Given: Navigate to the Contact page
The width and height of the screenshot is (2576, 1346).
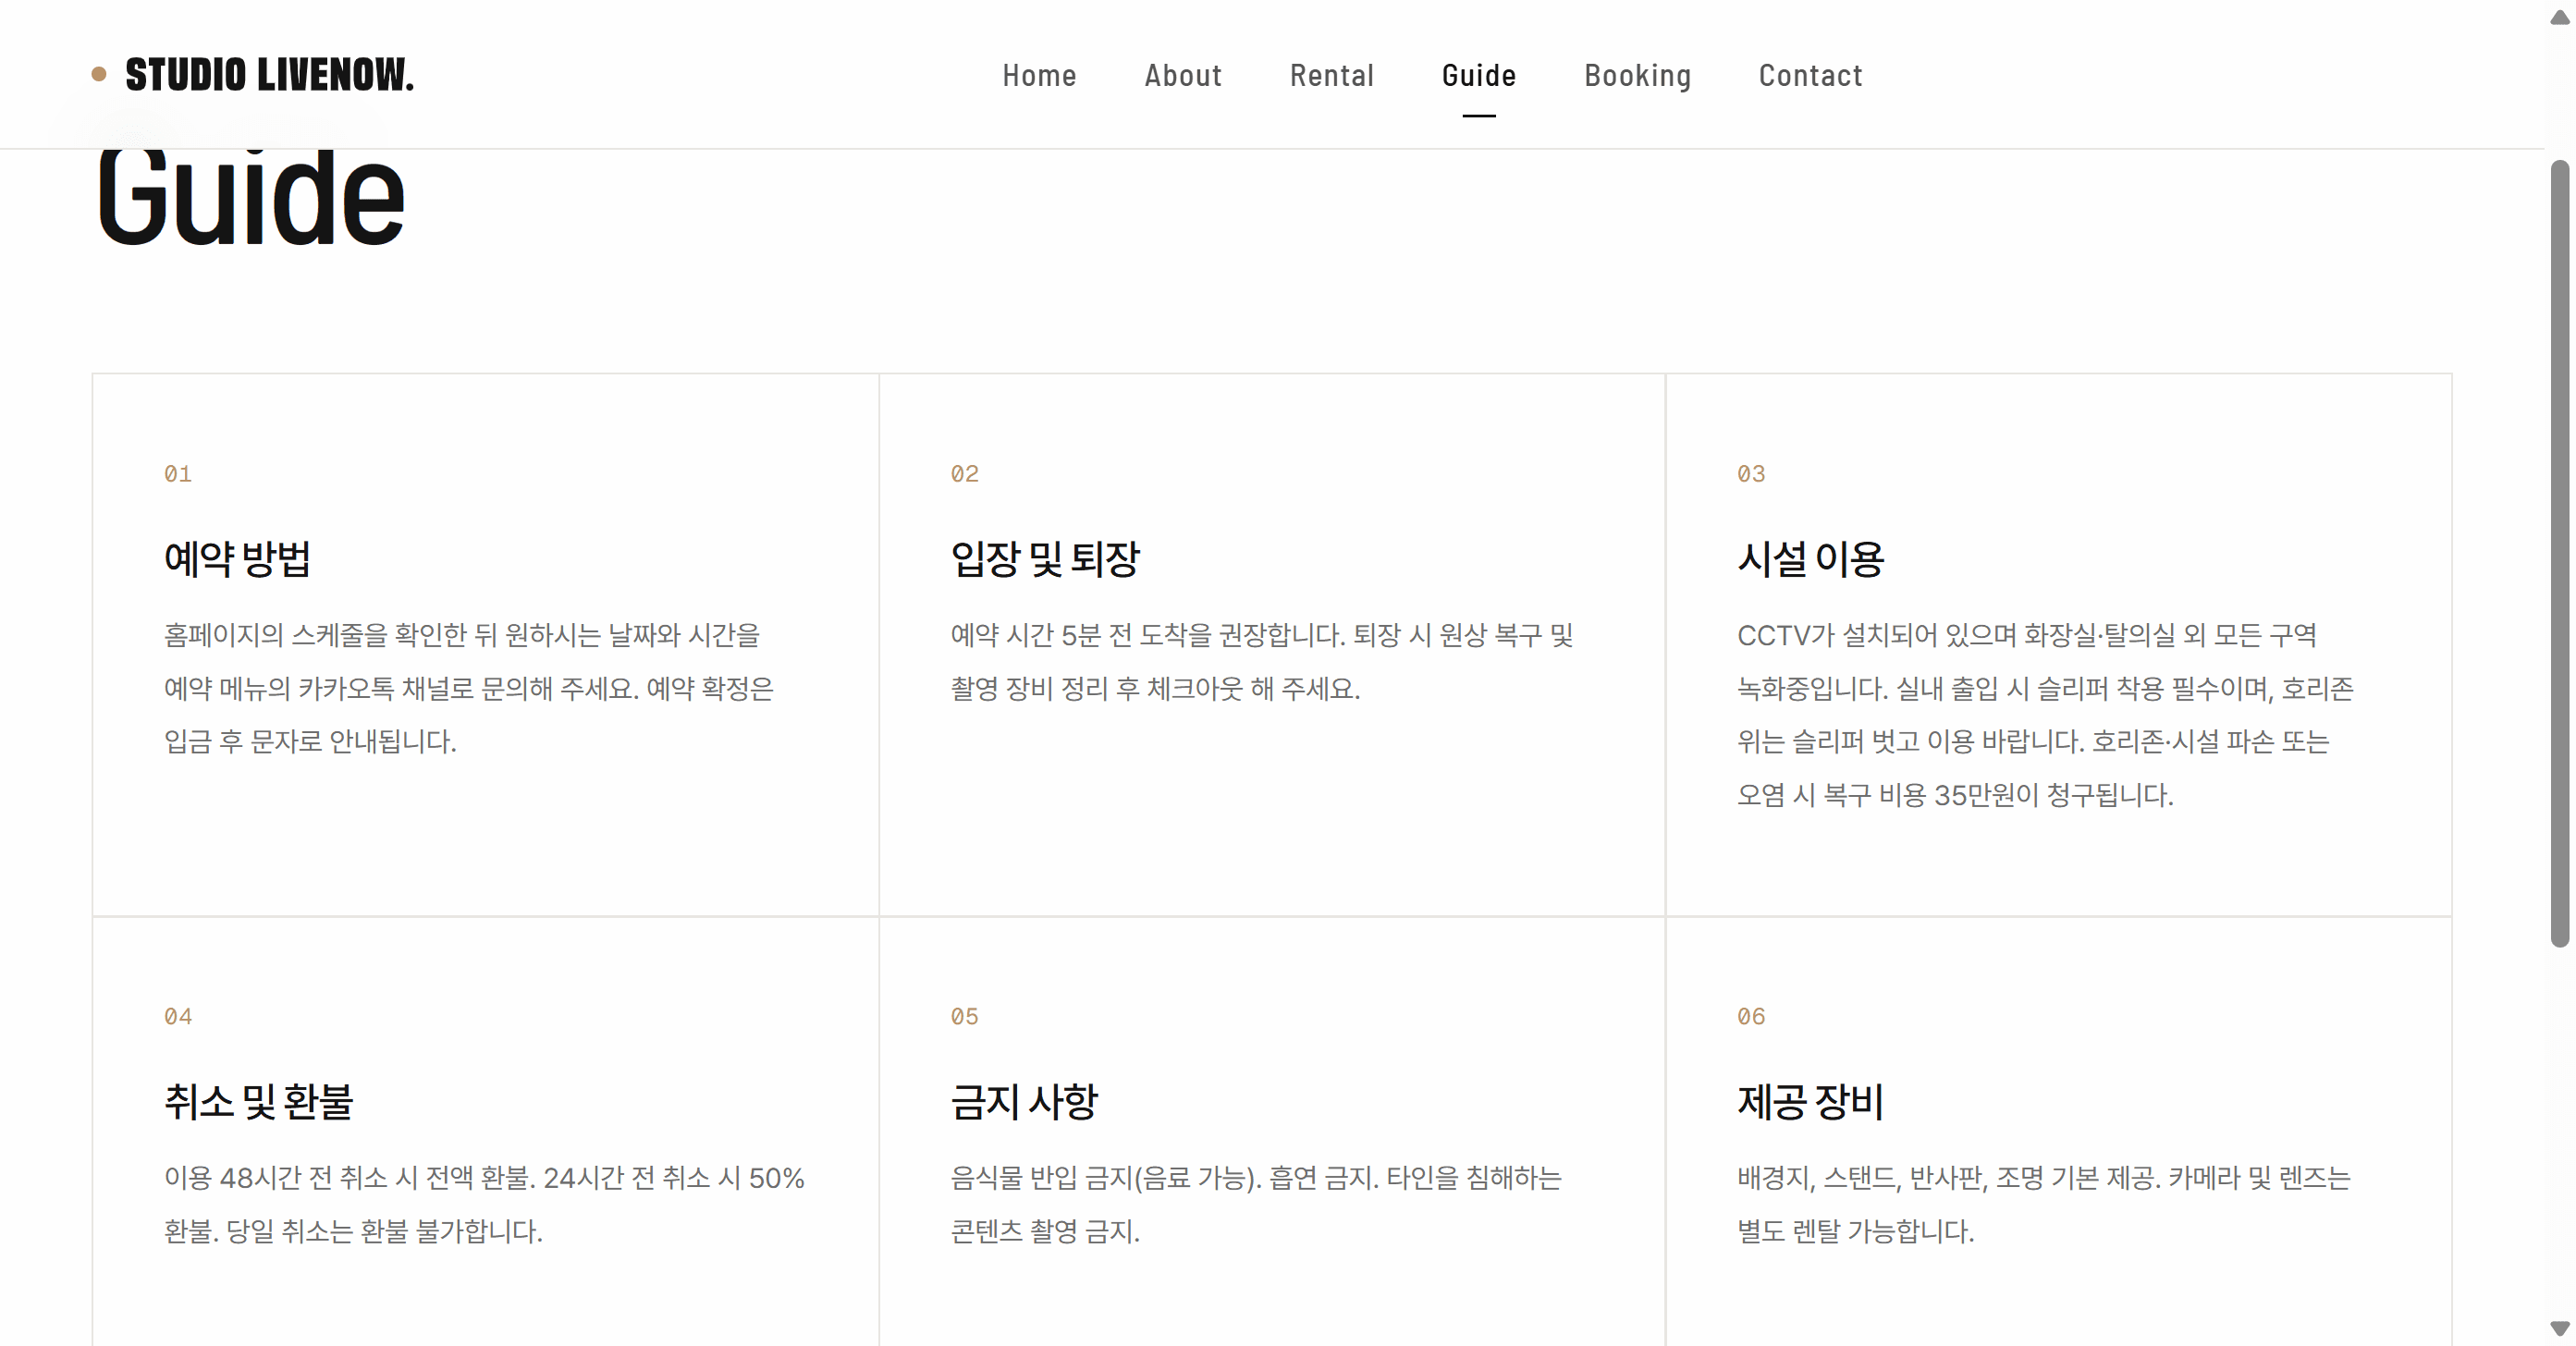Looking at the screenshot, I should pos(1811,75).
